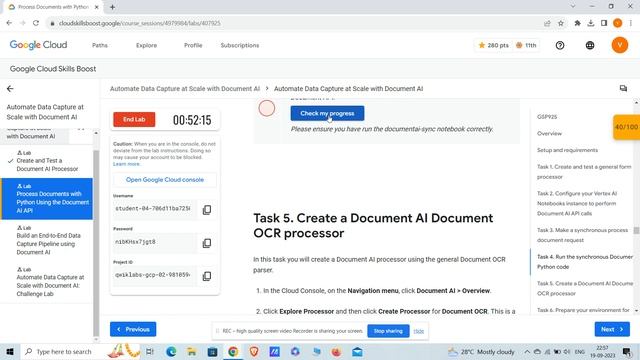
Task: Show hidden system tray icons
Action: point(527,351)
